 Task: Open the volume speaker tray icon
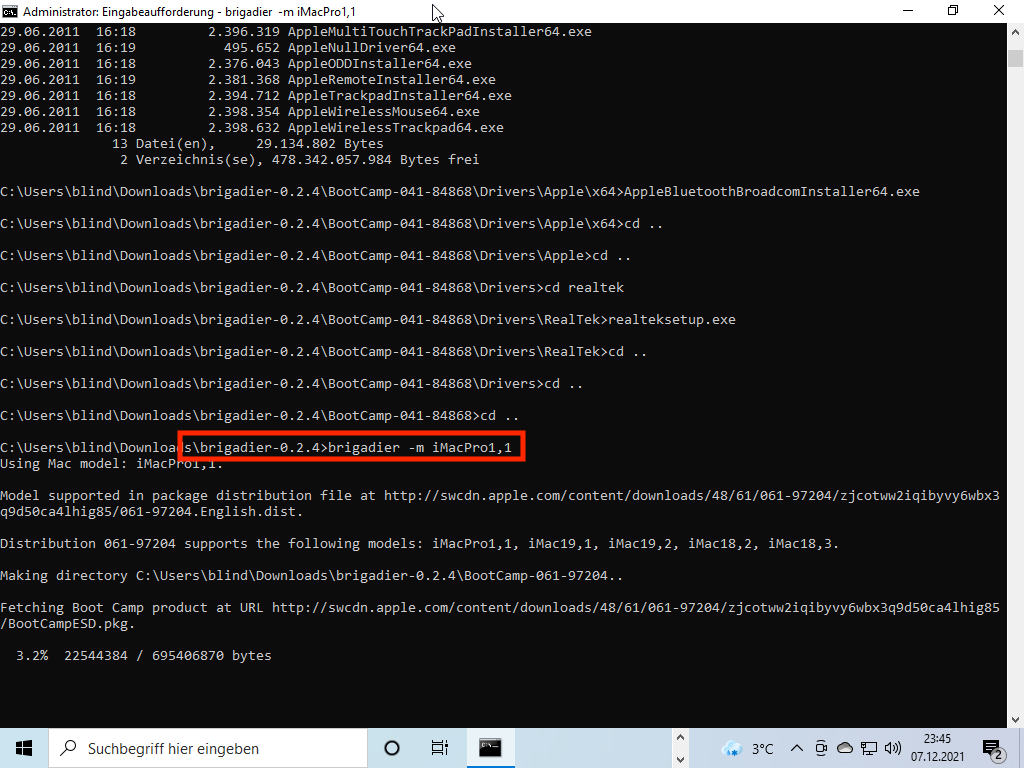tap(892, 748)
